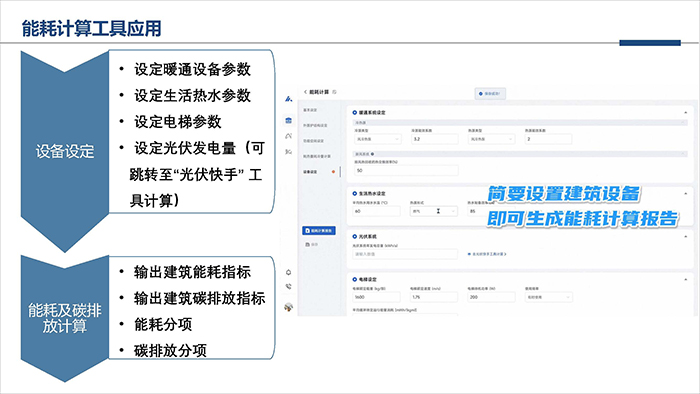Click the elevator speed field showing 1.75
Screen dimensions: 700x394
tap(434, 297)
